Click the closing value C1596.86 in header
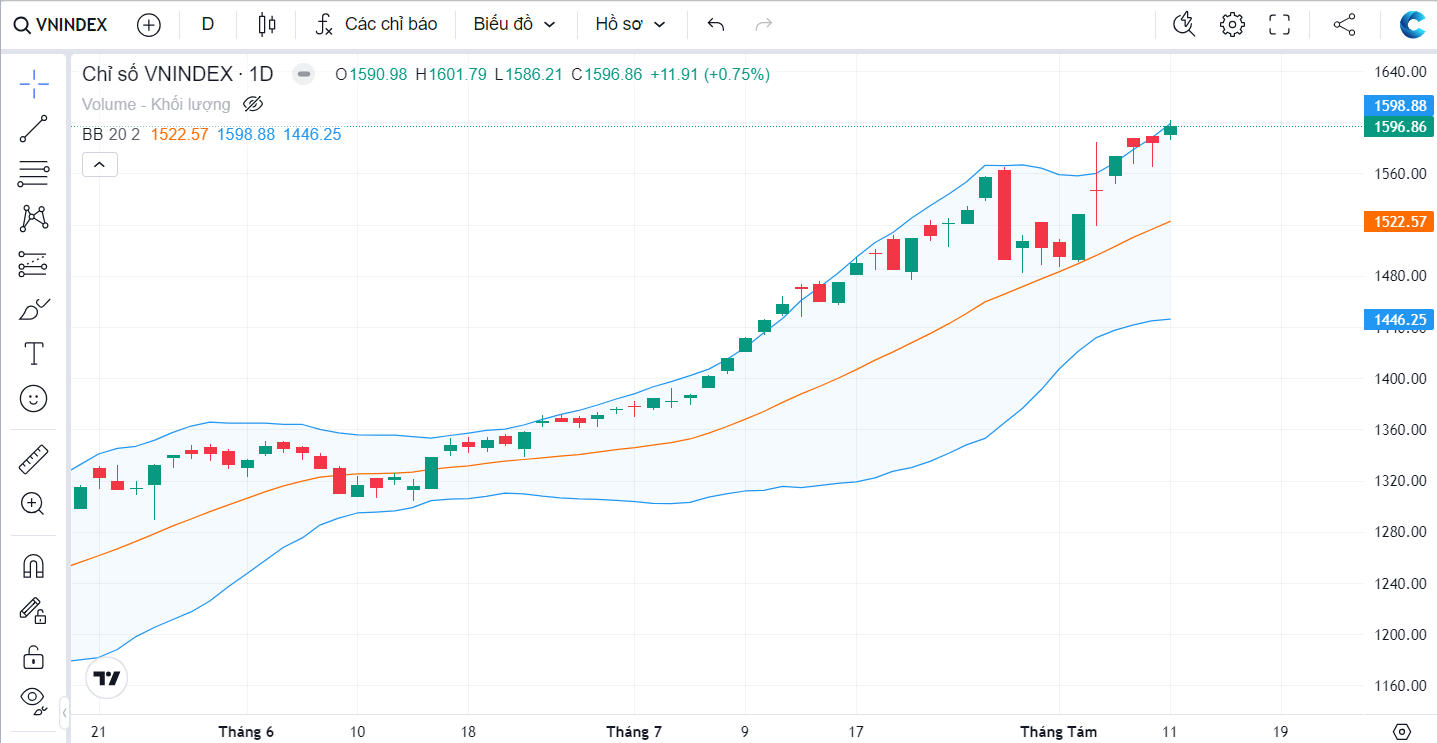Screen dimensions: 1437x743 pyautogui.click(x=607, y=74)
